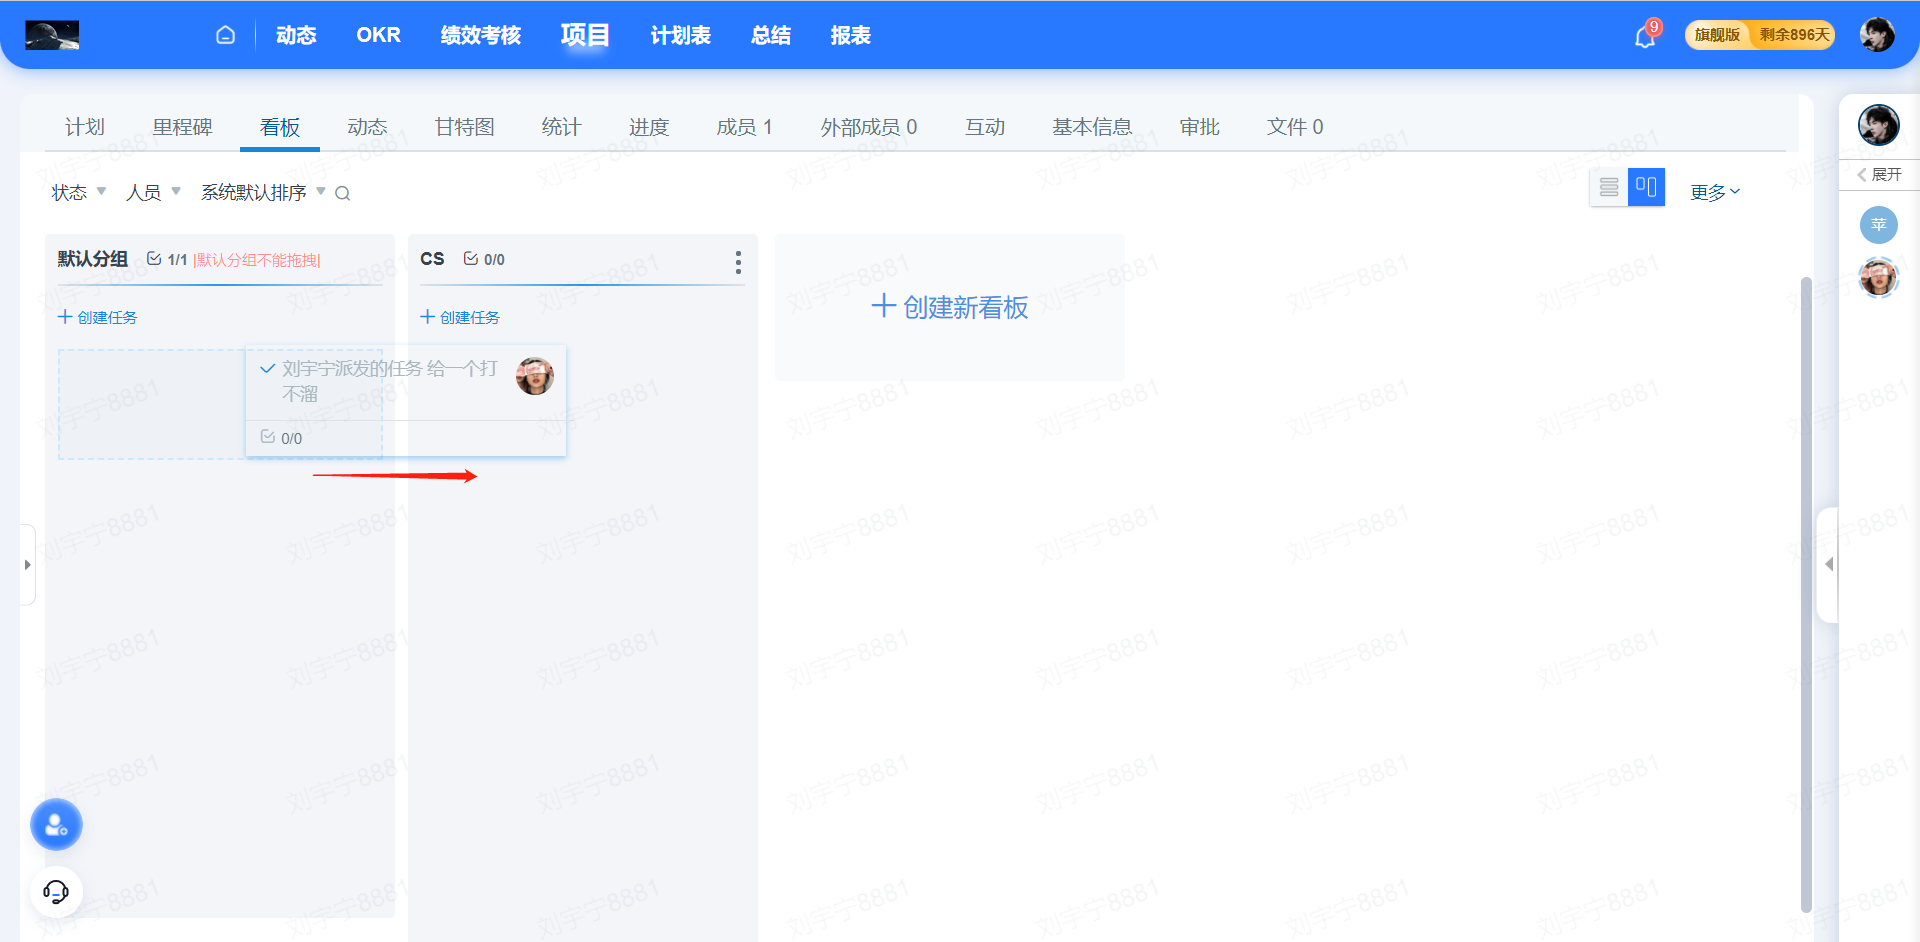Open the 人员 filter dropdown

152,192
